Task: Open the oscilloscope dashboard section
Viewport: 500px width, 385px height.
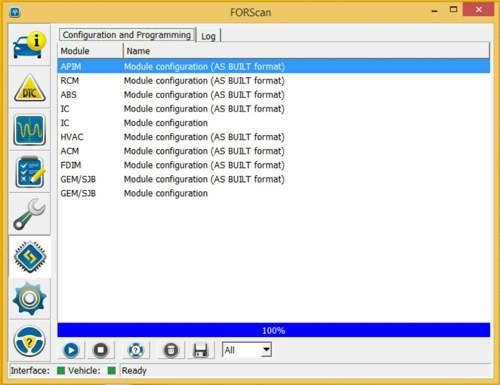Action: tap(30, 130)
